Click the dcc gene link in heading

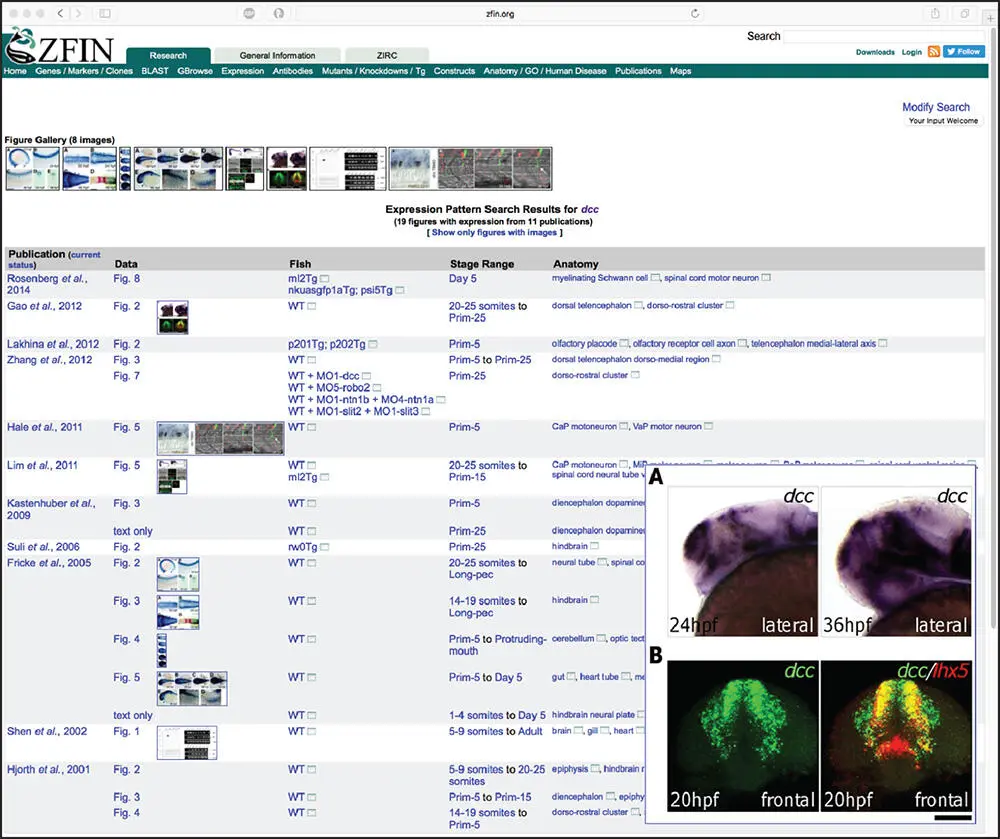tap(589, 209)
